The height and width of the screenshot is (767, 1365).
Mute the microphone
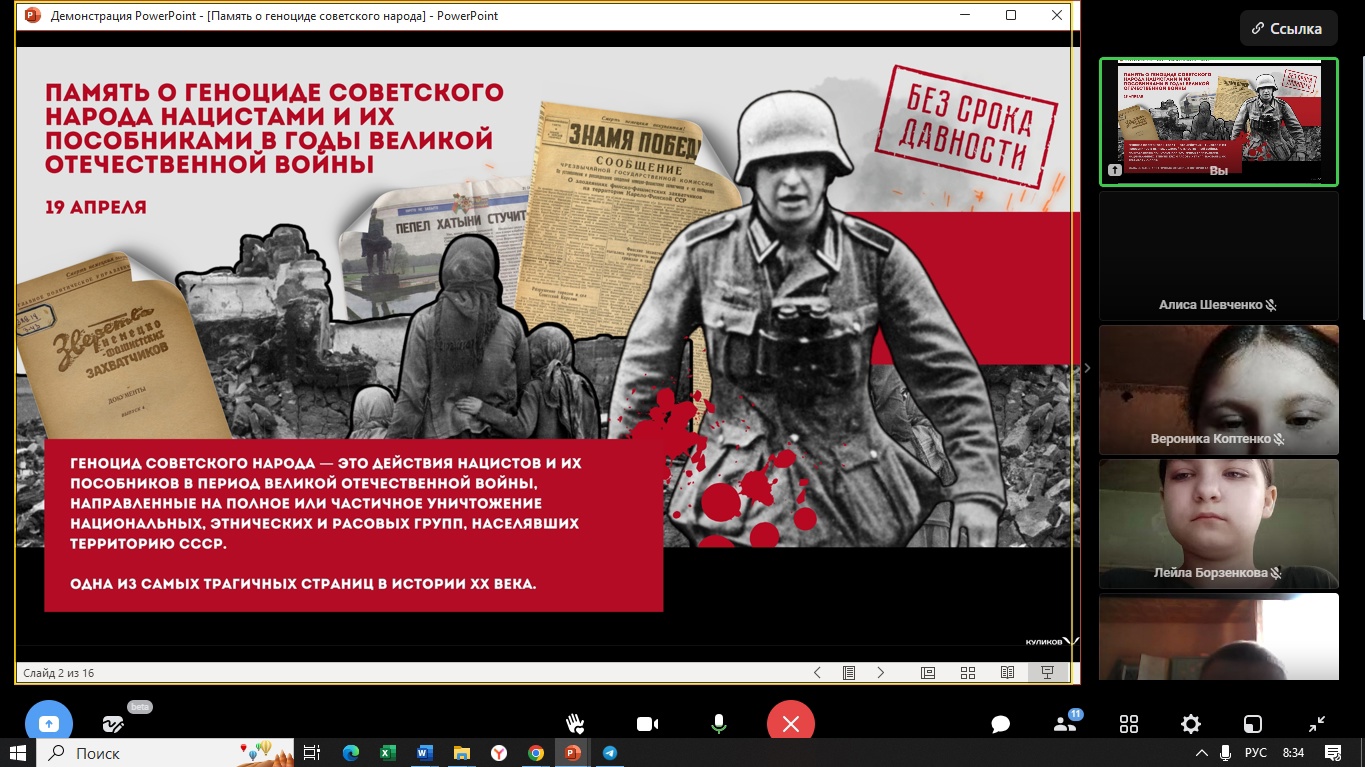(718, 724)
